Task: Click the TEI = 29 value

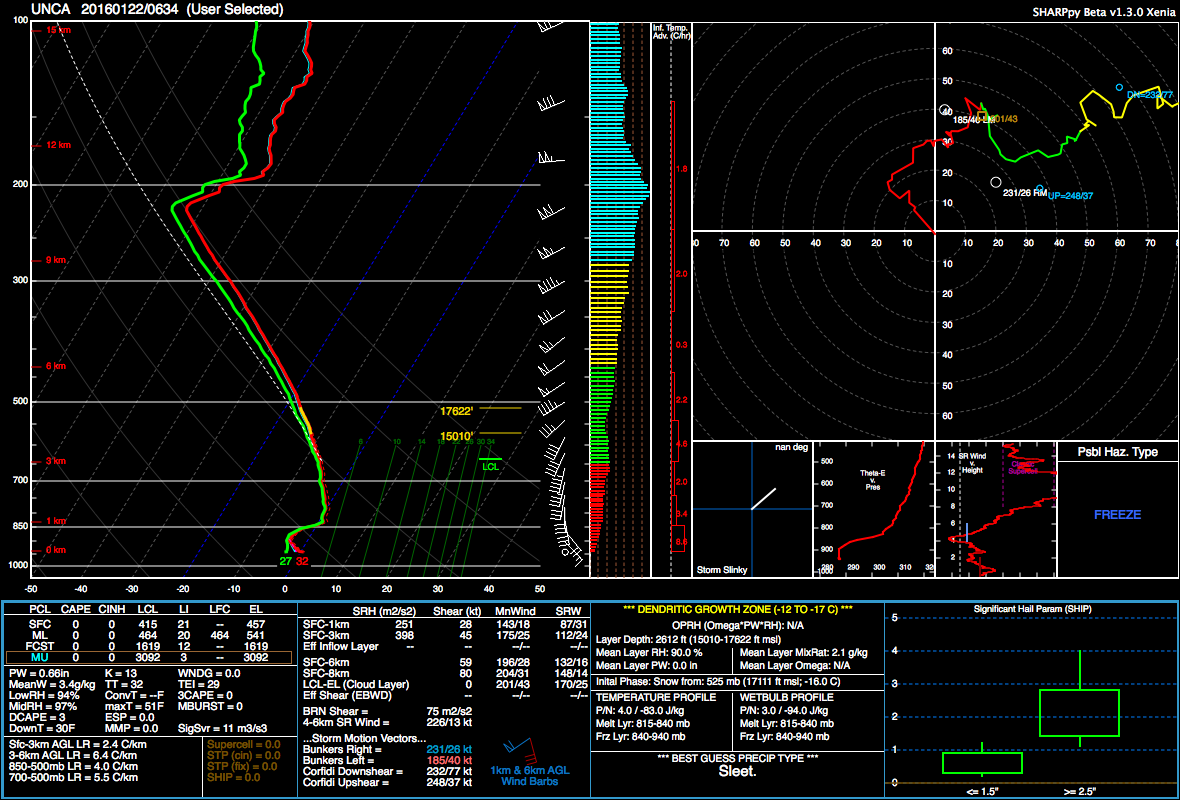Action: (200, 685)
